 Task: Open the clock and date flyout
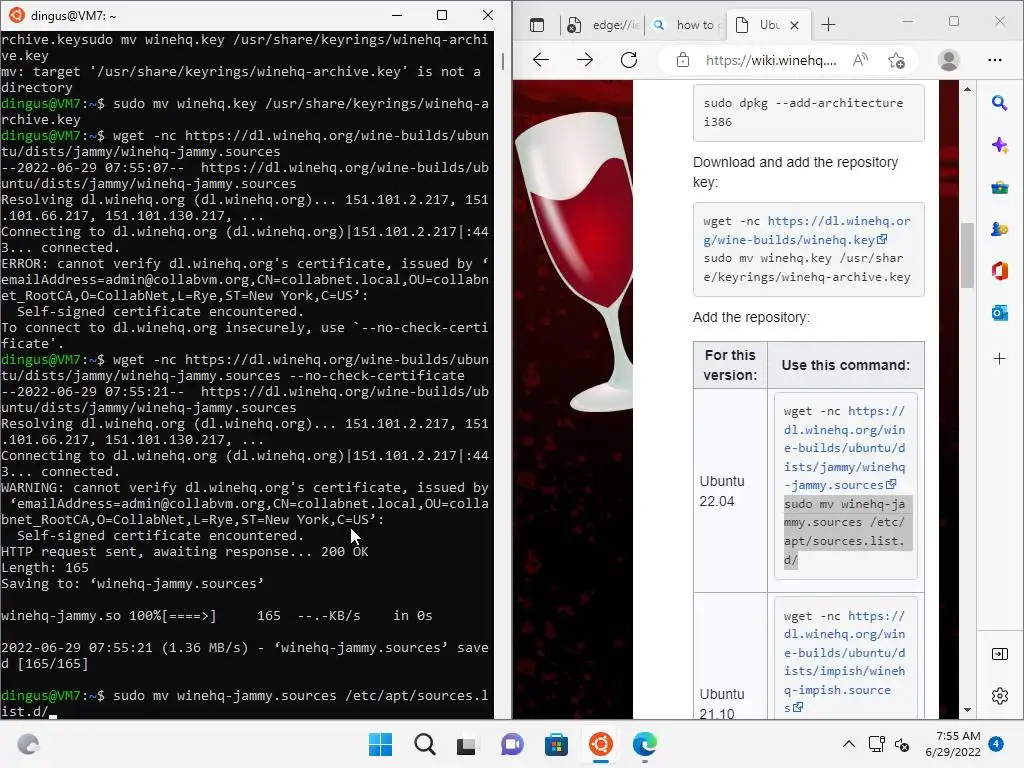coord(953,744)
